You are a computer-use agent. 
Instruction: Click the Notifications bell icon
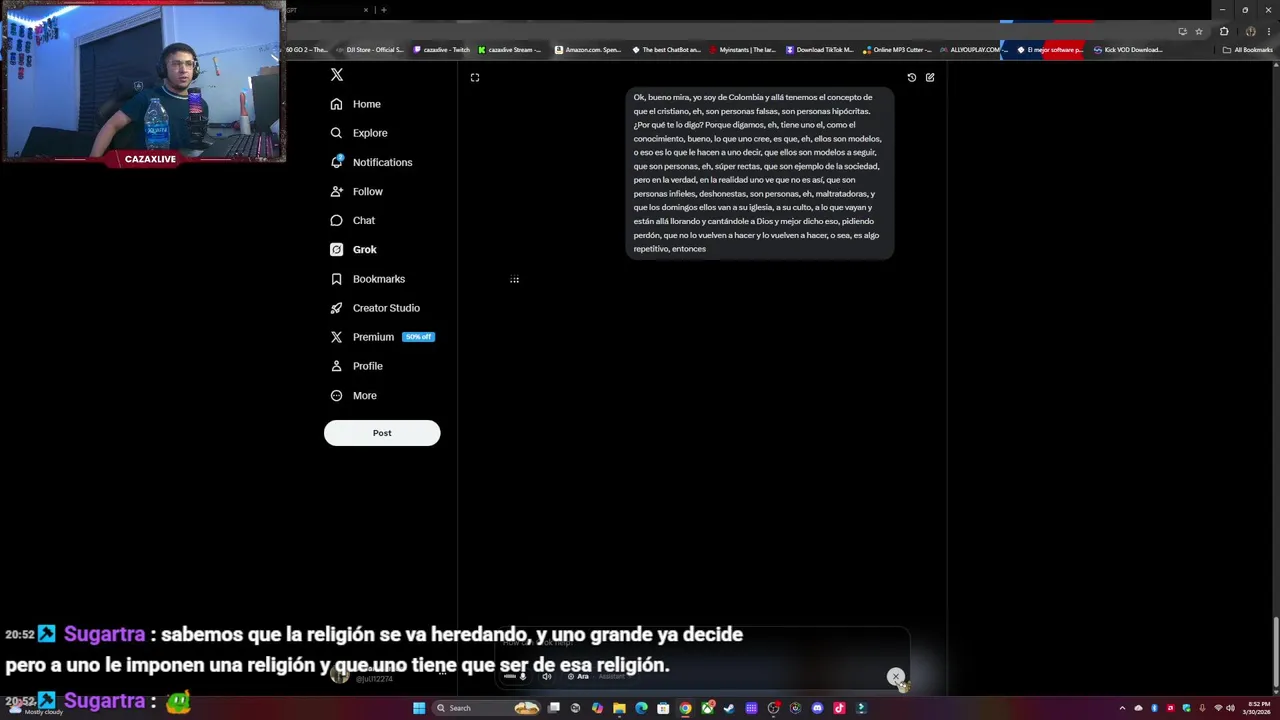click(336, 162)
